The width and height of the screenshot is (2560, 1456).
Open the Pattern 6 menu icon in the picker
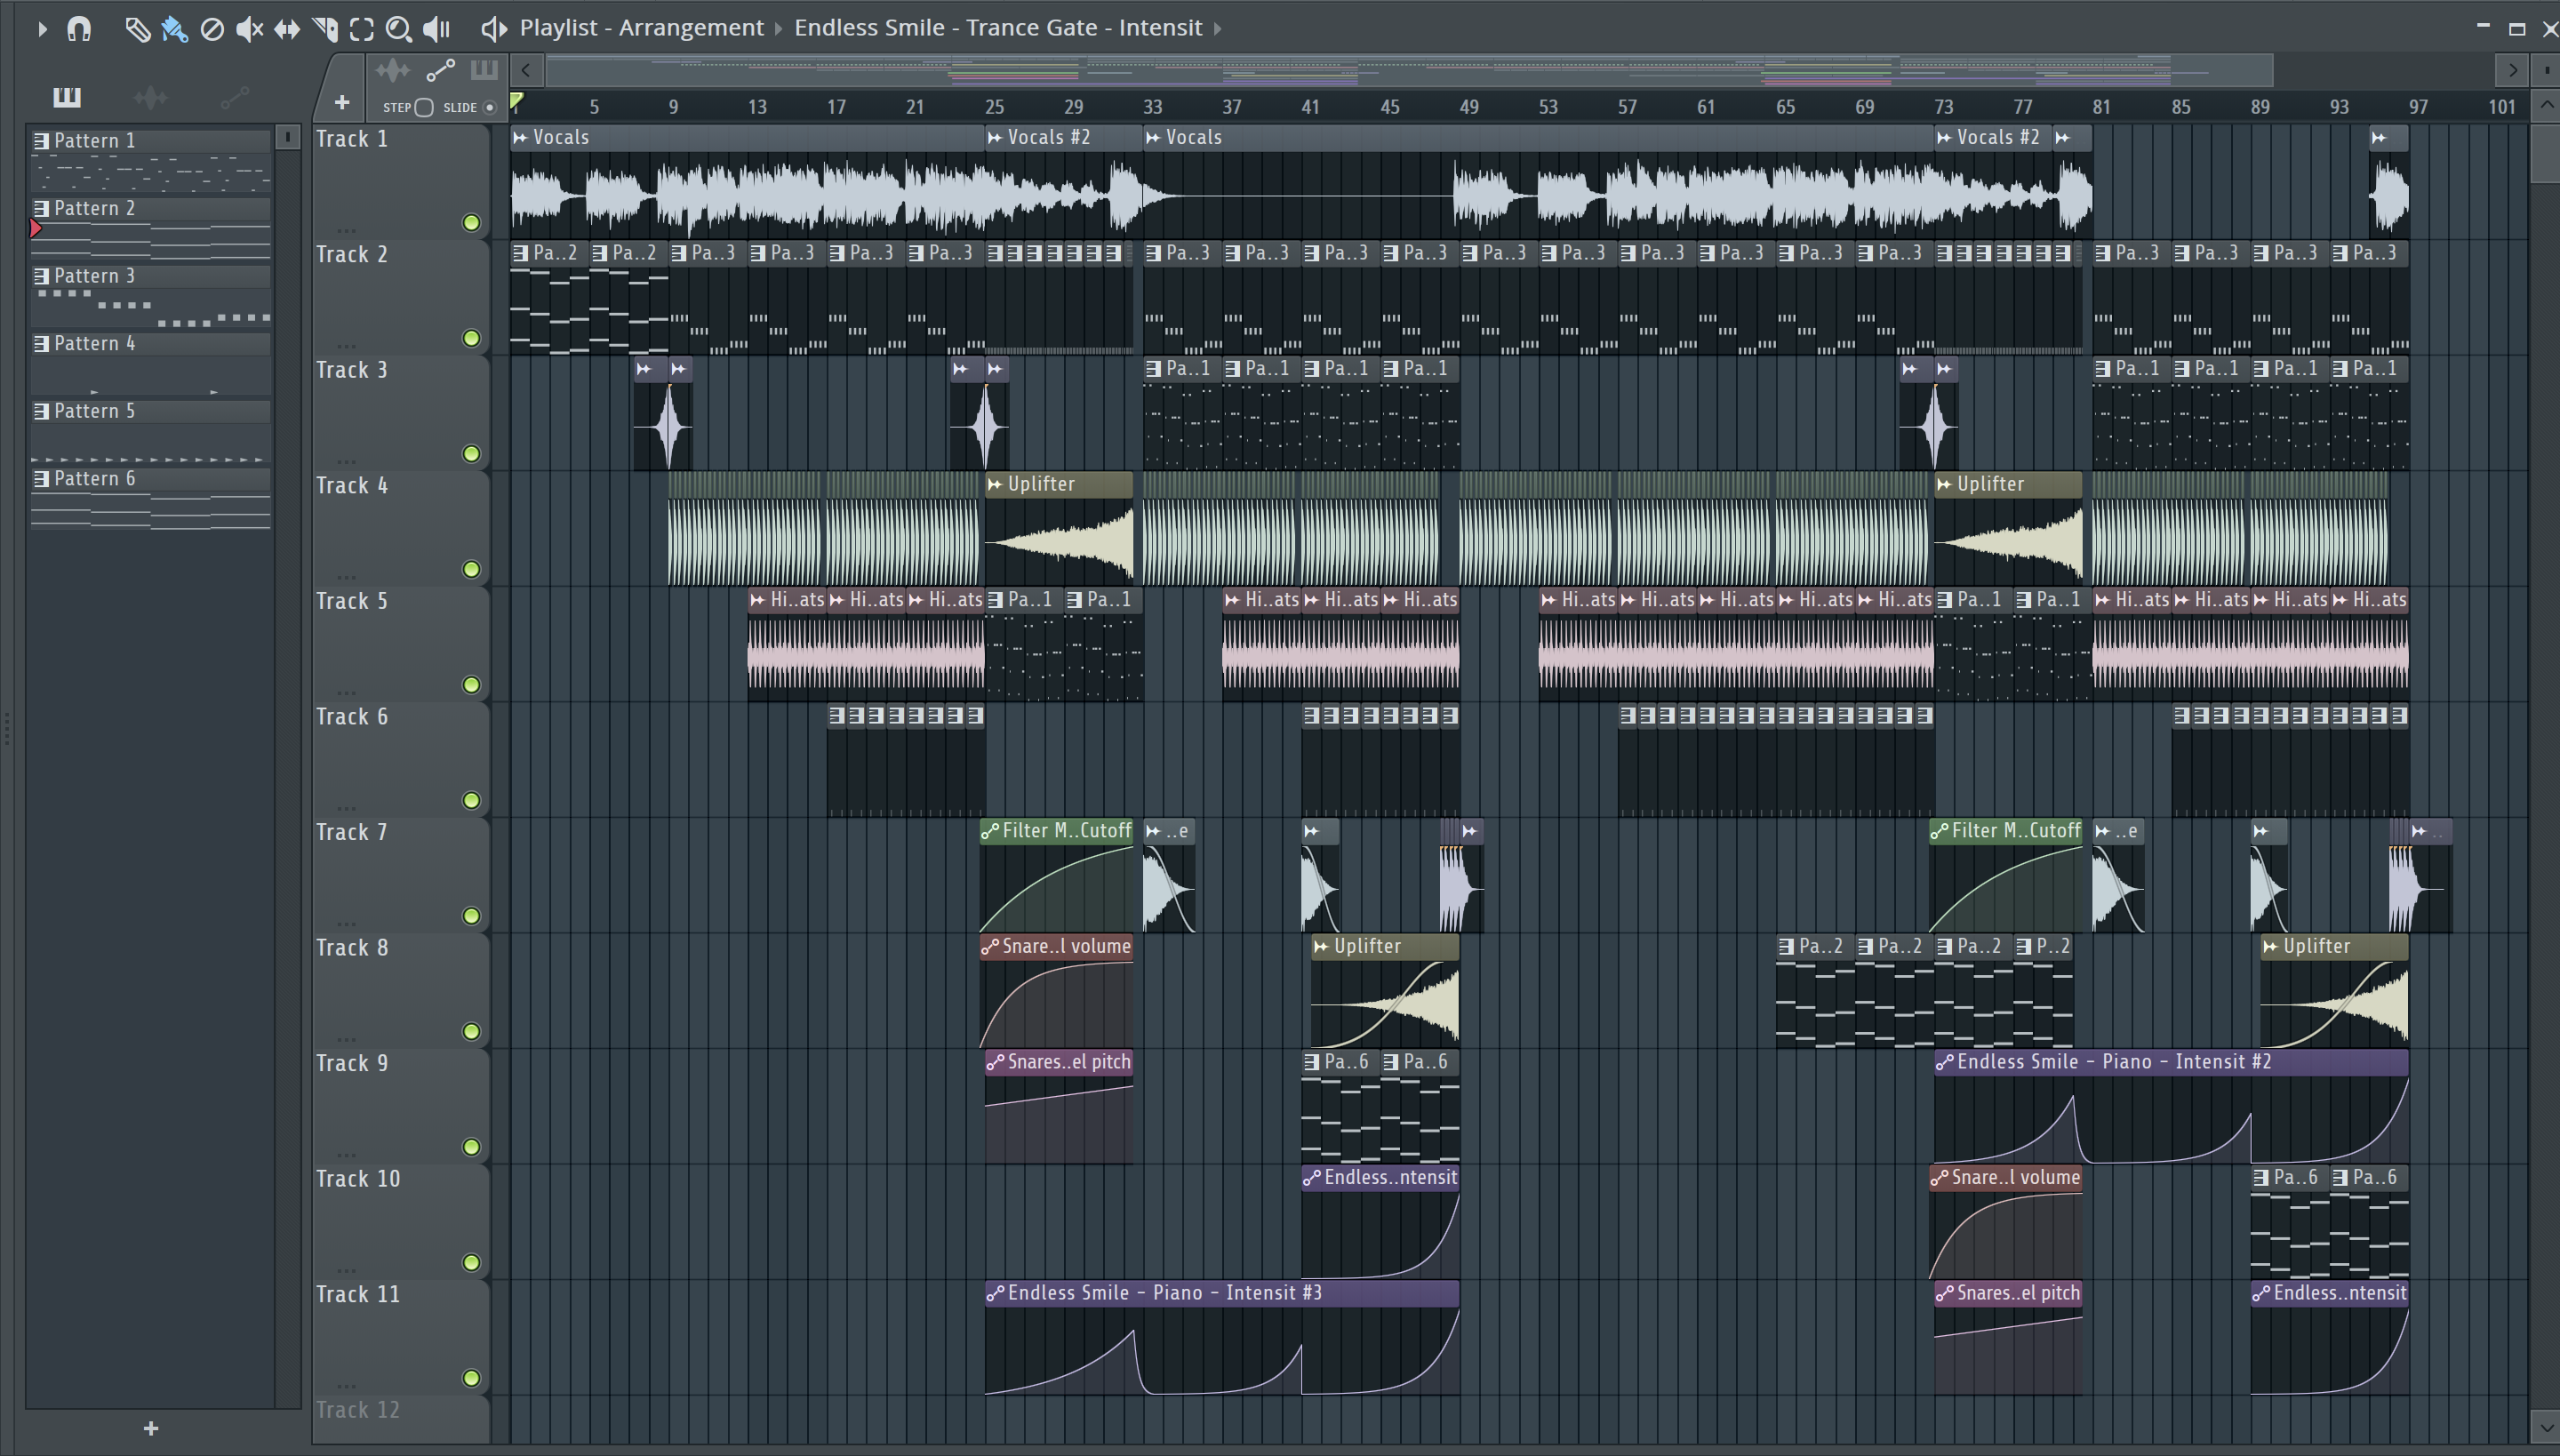click(41, 479)
